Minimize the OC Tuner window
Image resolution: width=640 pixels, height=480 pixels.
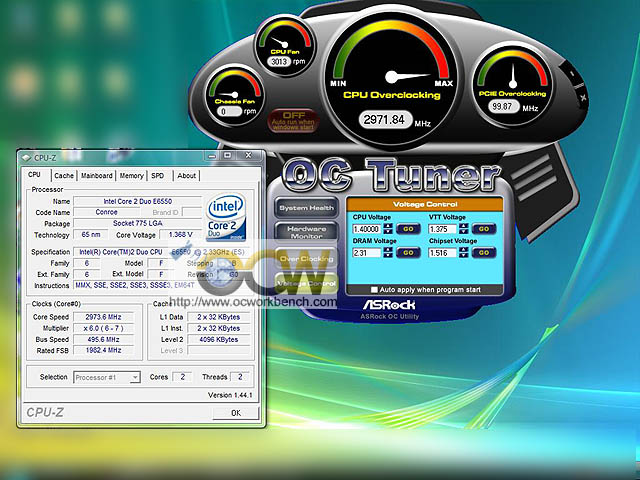point(572,74)
